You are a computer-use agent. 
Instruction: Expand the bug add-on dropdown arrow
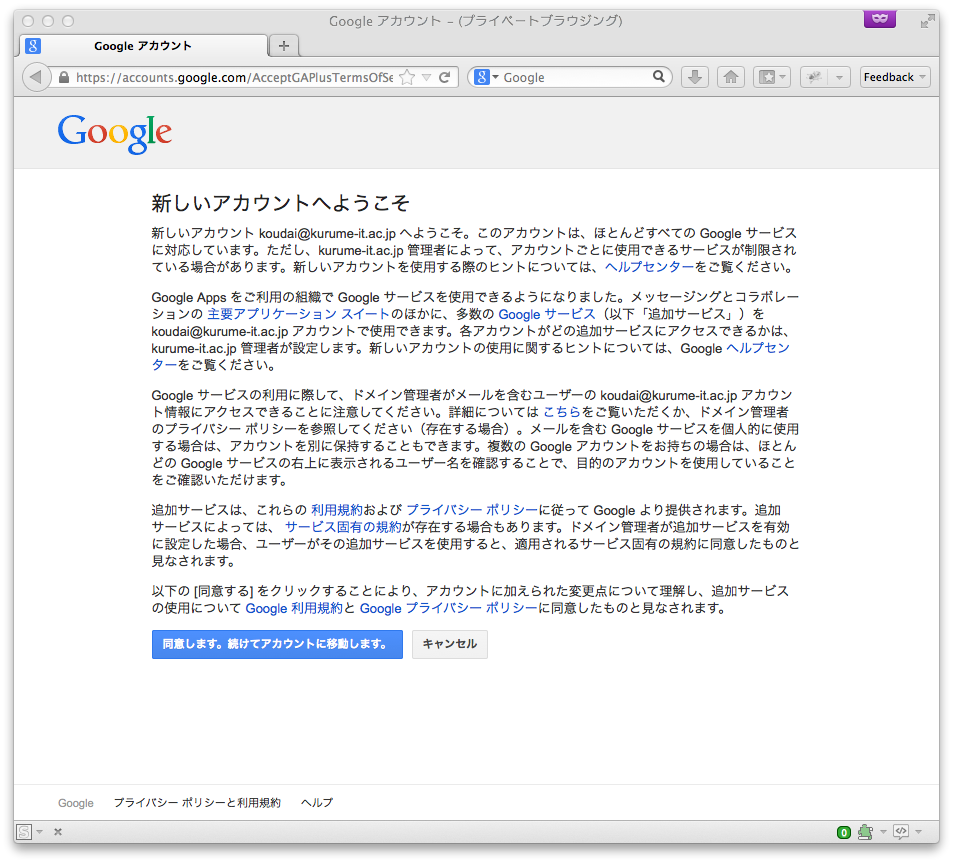click(839, 77)
